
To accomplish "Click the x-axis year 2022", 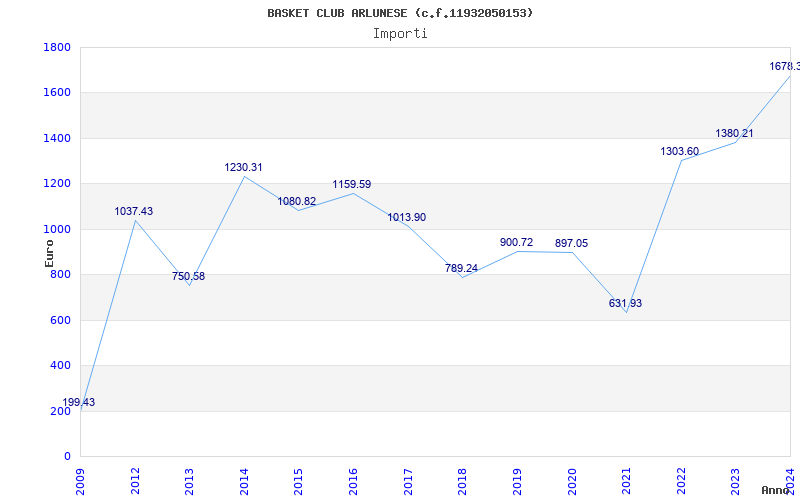I will (x=681, y=482).
